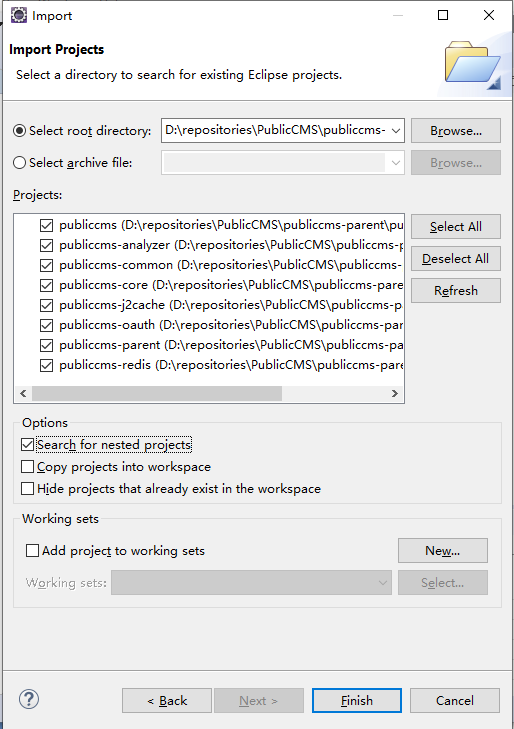Screen dimensions: 514x729
Task: Click the scroll left arrow of the projects list
Action: (x=23, y=393)
